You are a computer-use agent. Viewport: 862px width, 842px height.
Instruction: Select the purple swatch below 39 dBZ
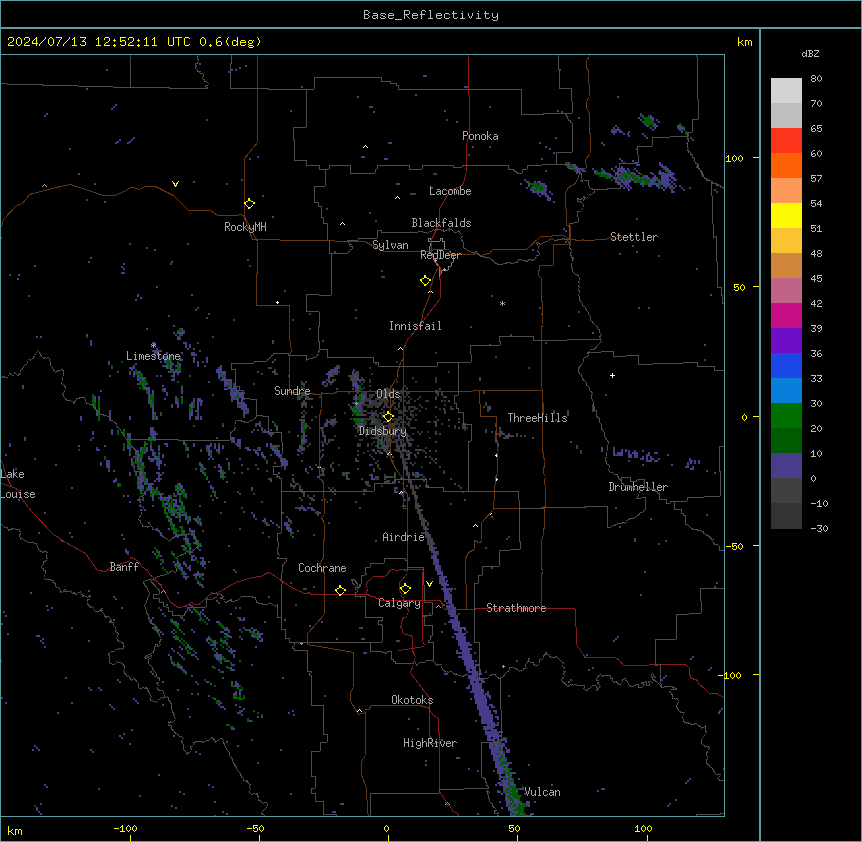pos(786,341)
